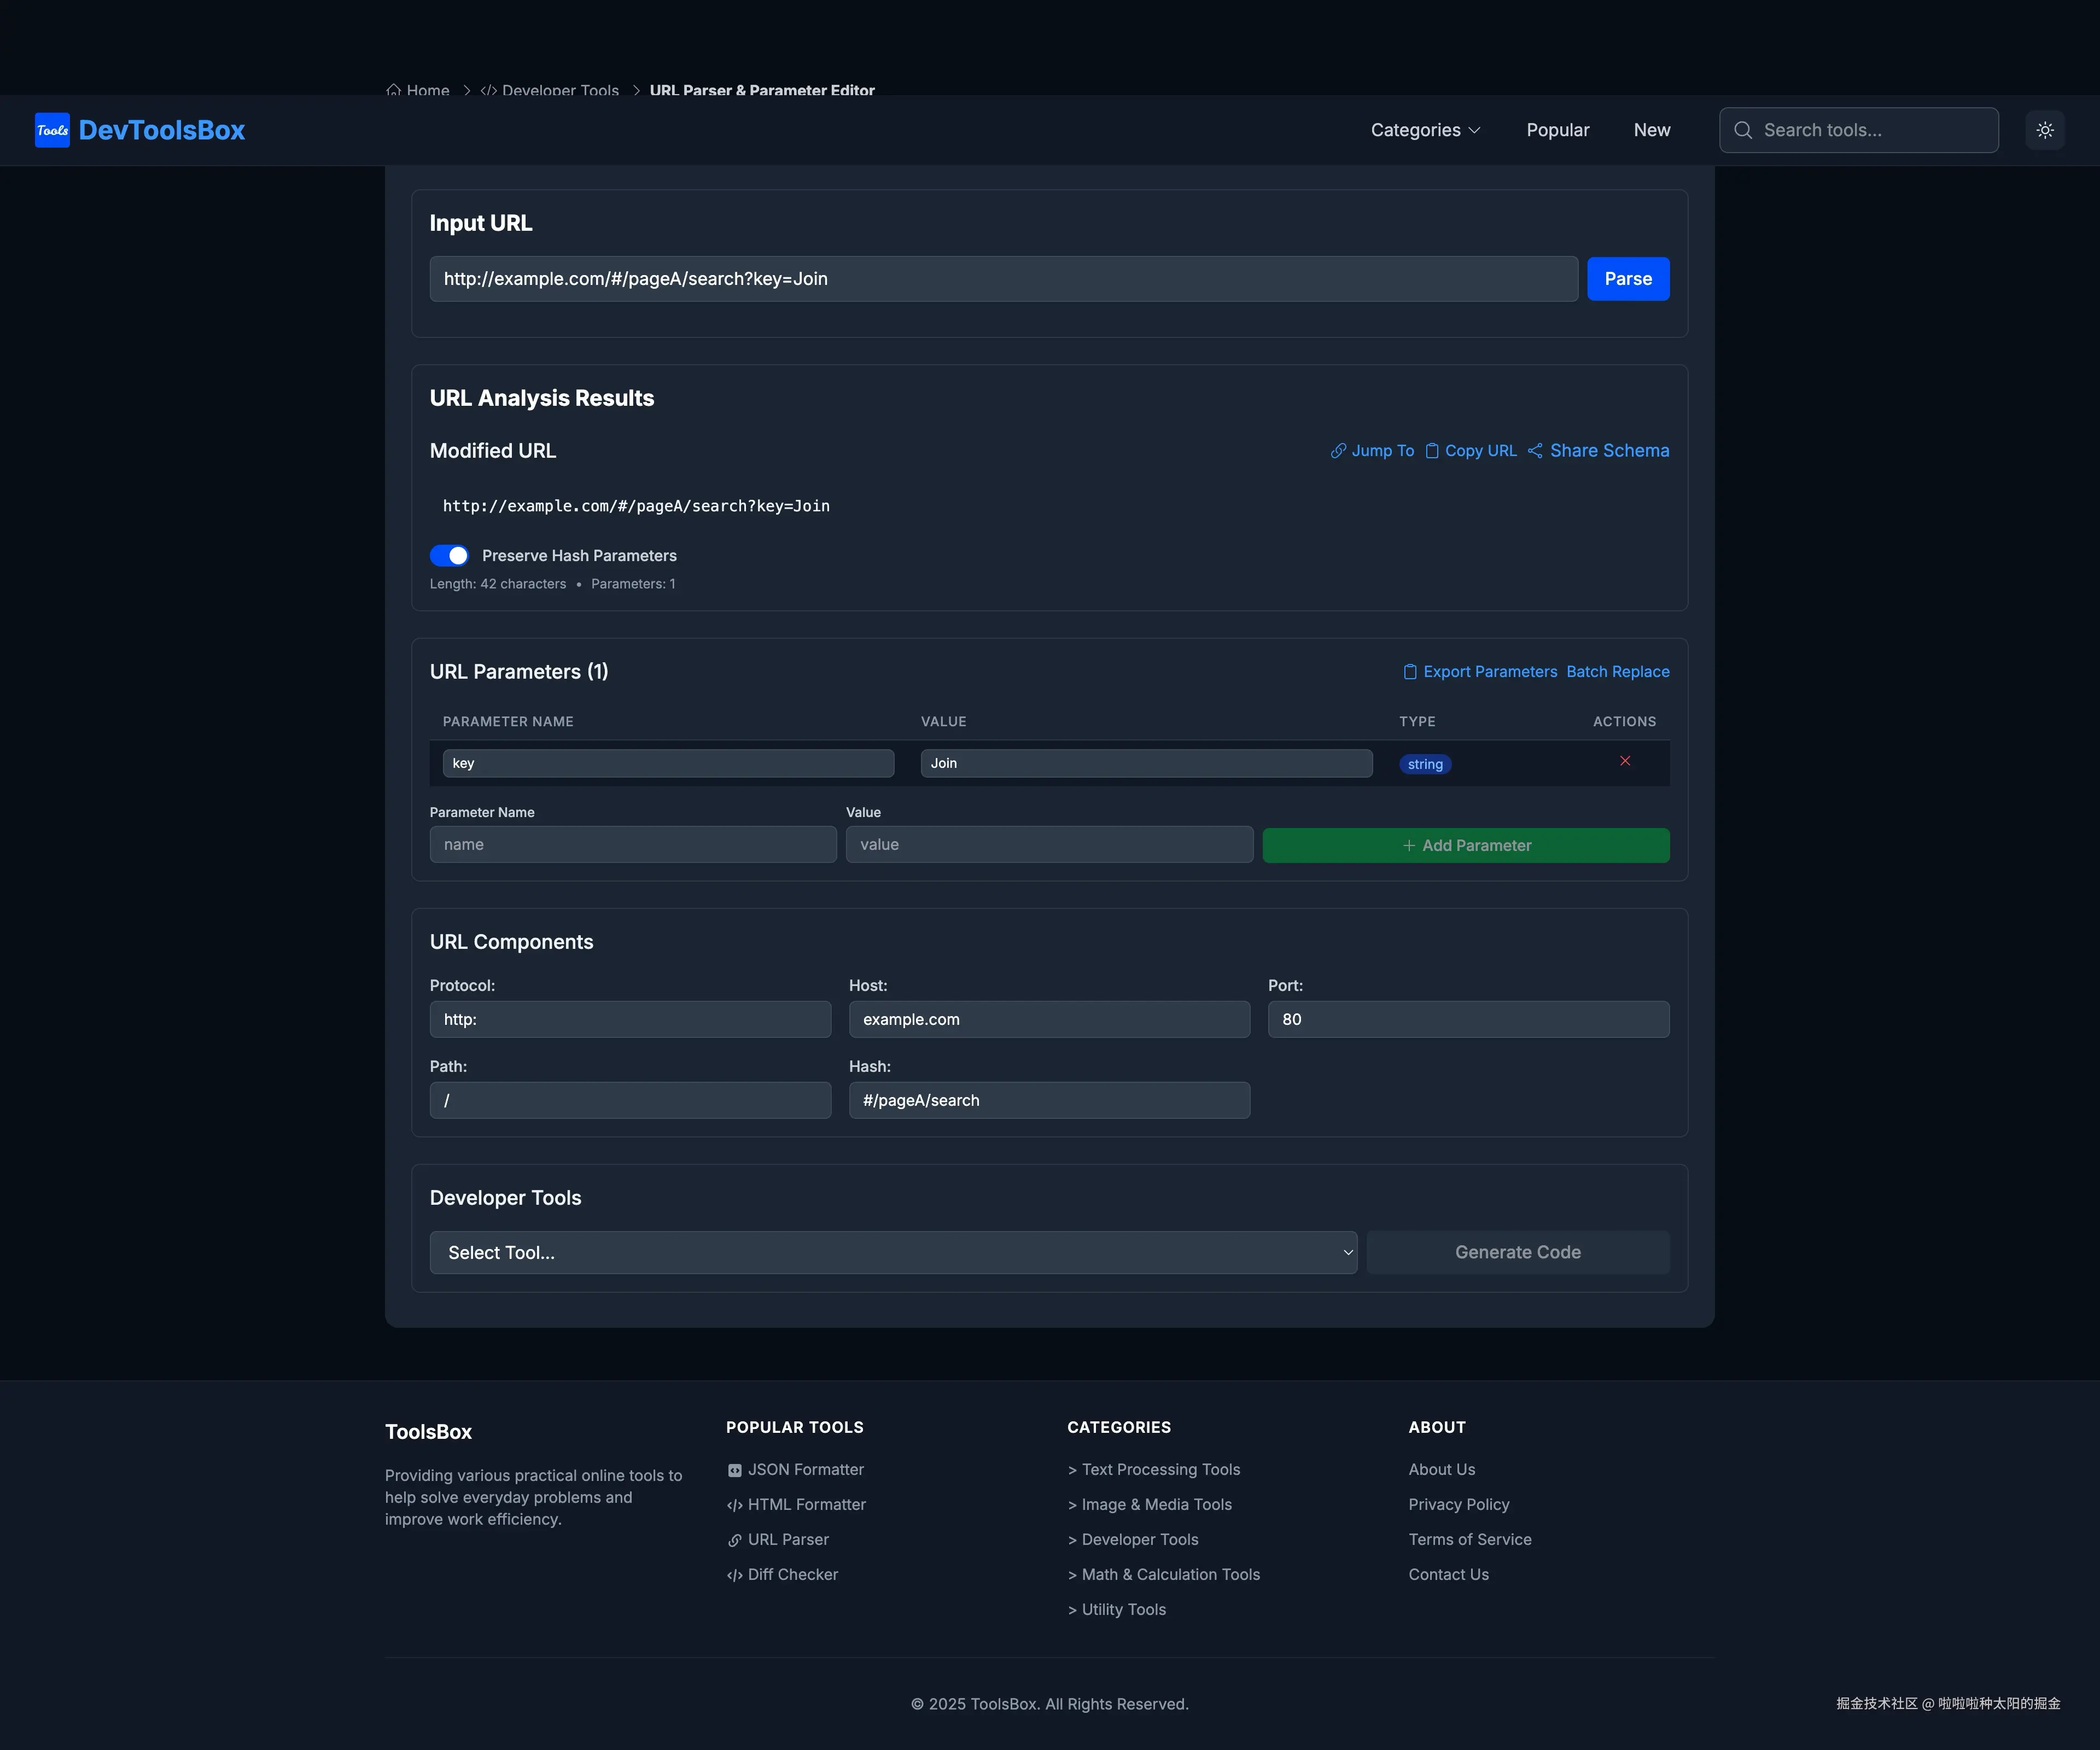Click the Developer Tools breadcrumb link

coord(560,90)
